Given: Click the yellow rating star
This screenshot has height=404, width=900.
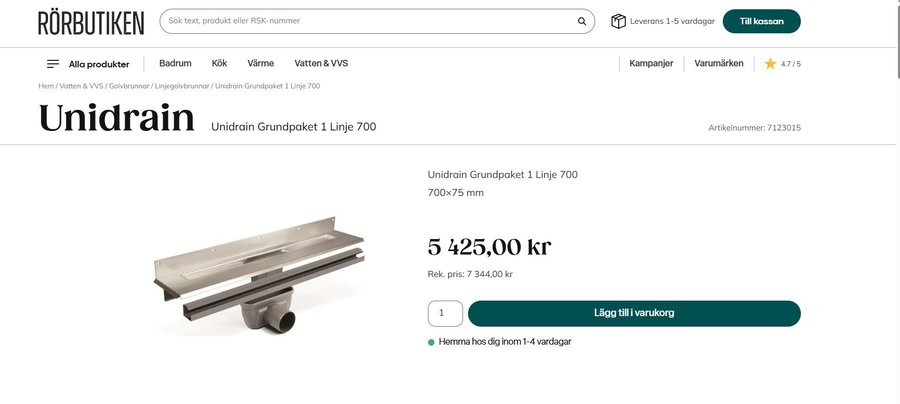Looking at the screenshot, I should (770, 64).
